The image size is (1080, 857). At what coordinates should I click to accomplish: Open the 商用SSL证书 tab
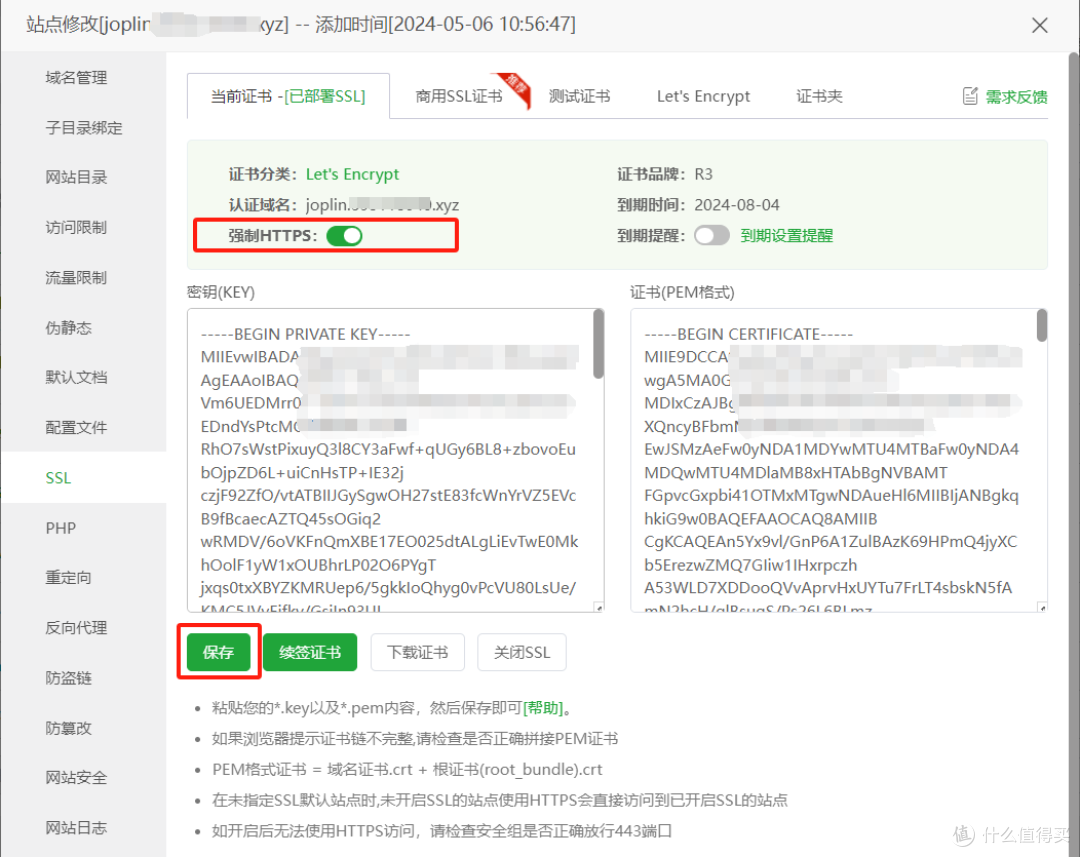coord(459,96)
